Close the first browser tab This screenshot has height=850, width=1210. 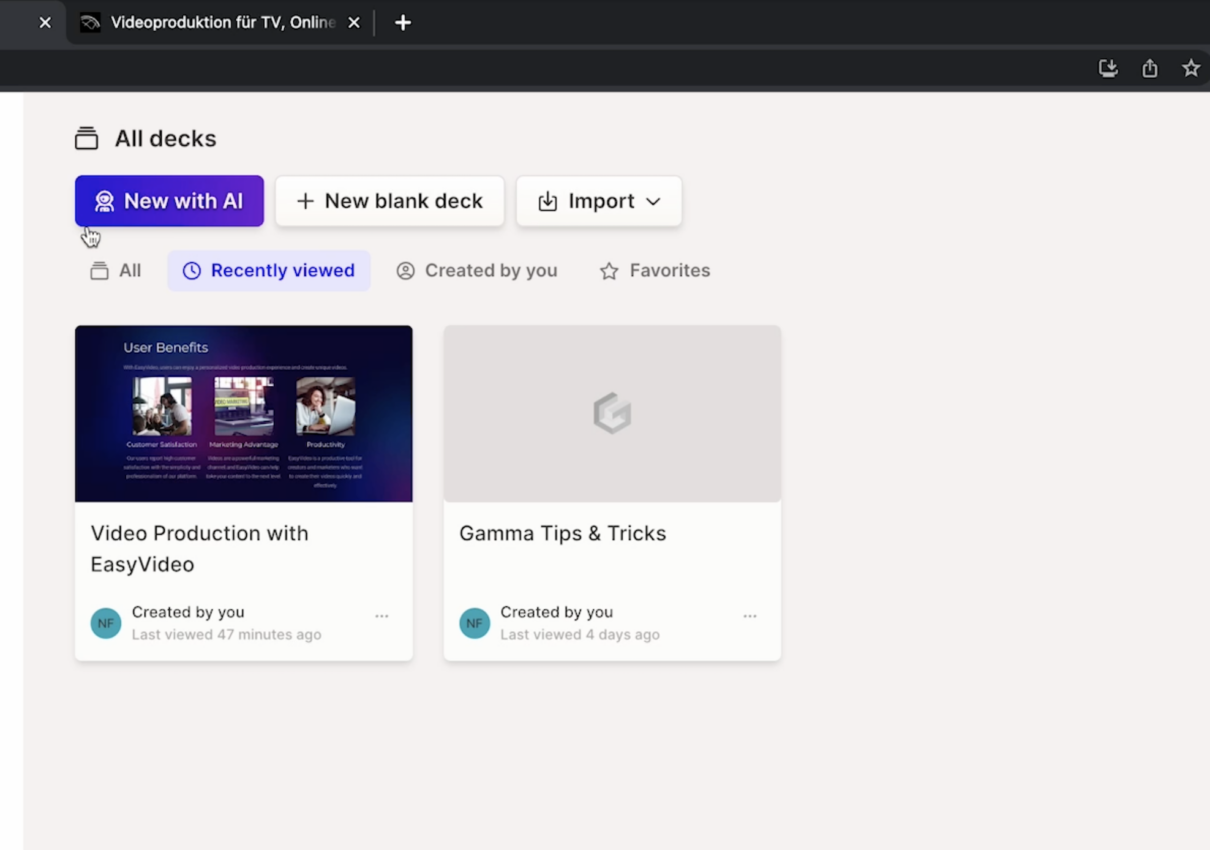45,22
